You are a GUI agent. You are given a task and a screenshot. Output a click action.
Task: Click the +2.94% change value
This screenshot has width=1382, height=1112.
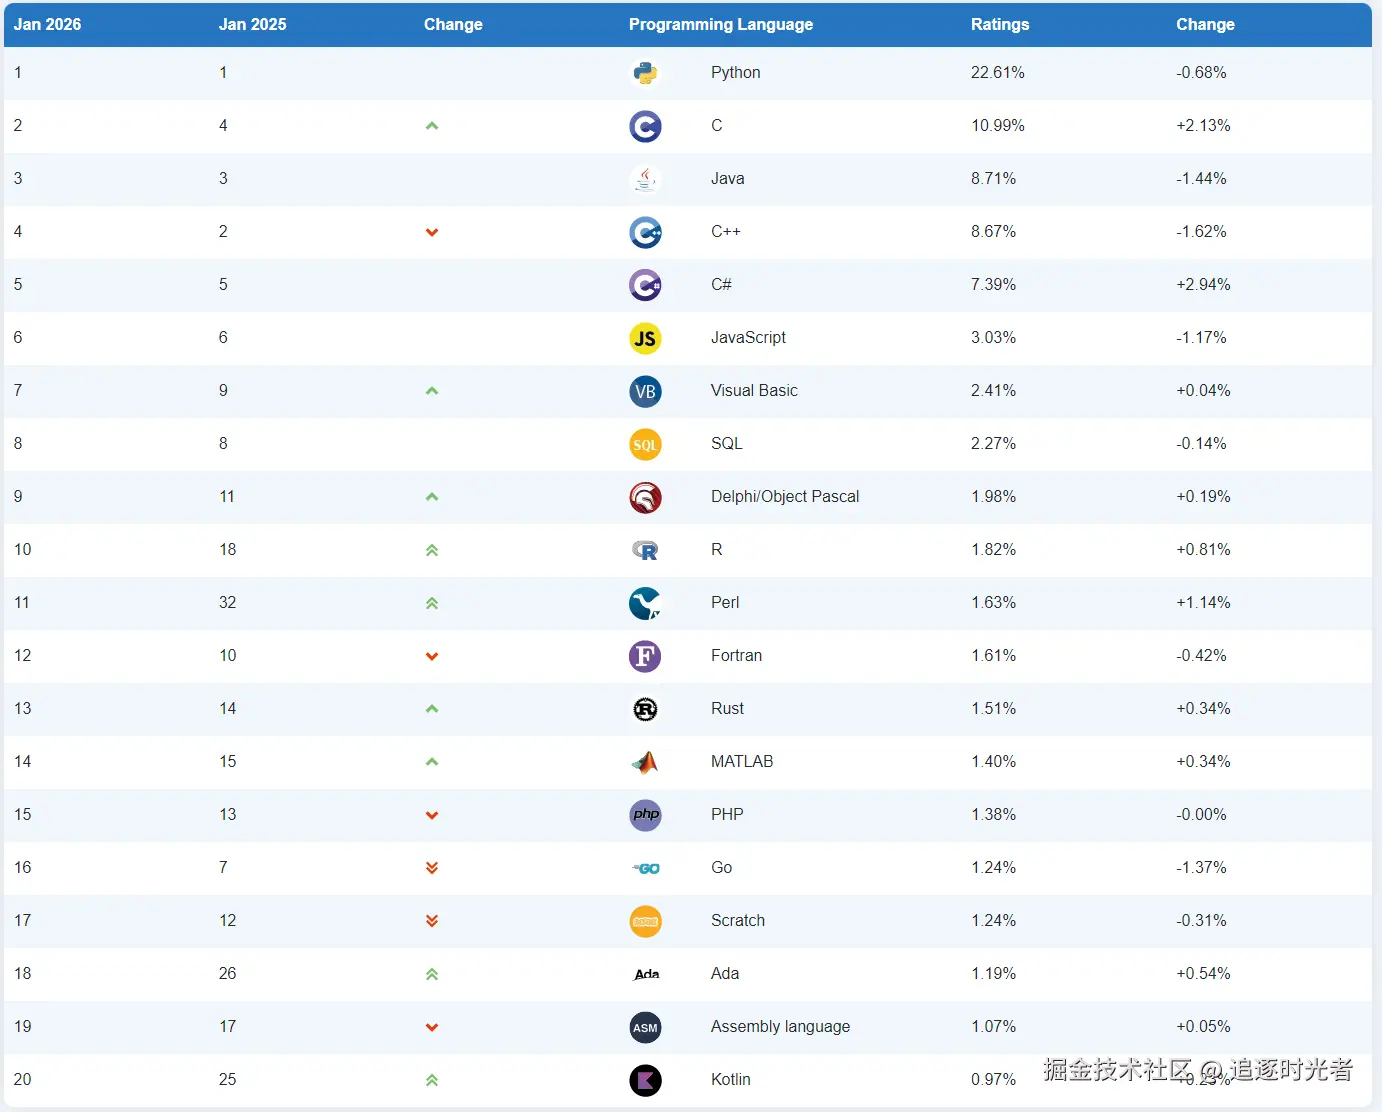[x=1203, y=285]
